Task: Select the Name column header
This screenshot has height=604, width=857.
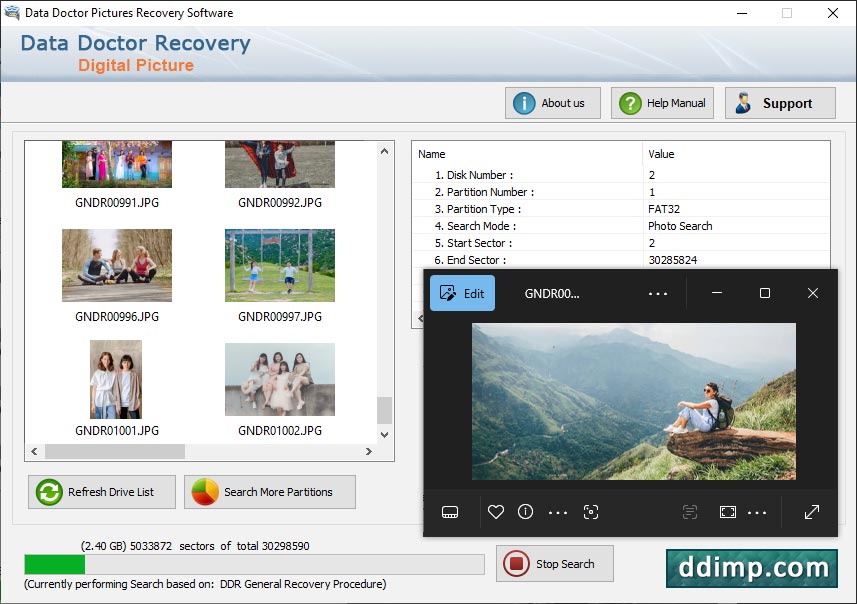Action: click(x=430, y=154)
